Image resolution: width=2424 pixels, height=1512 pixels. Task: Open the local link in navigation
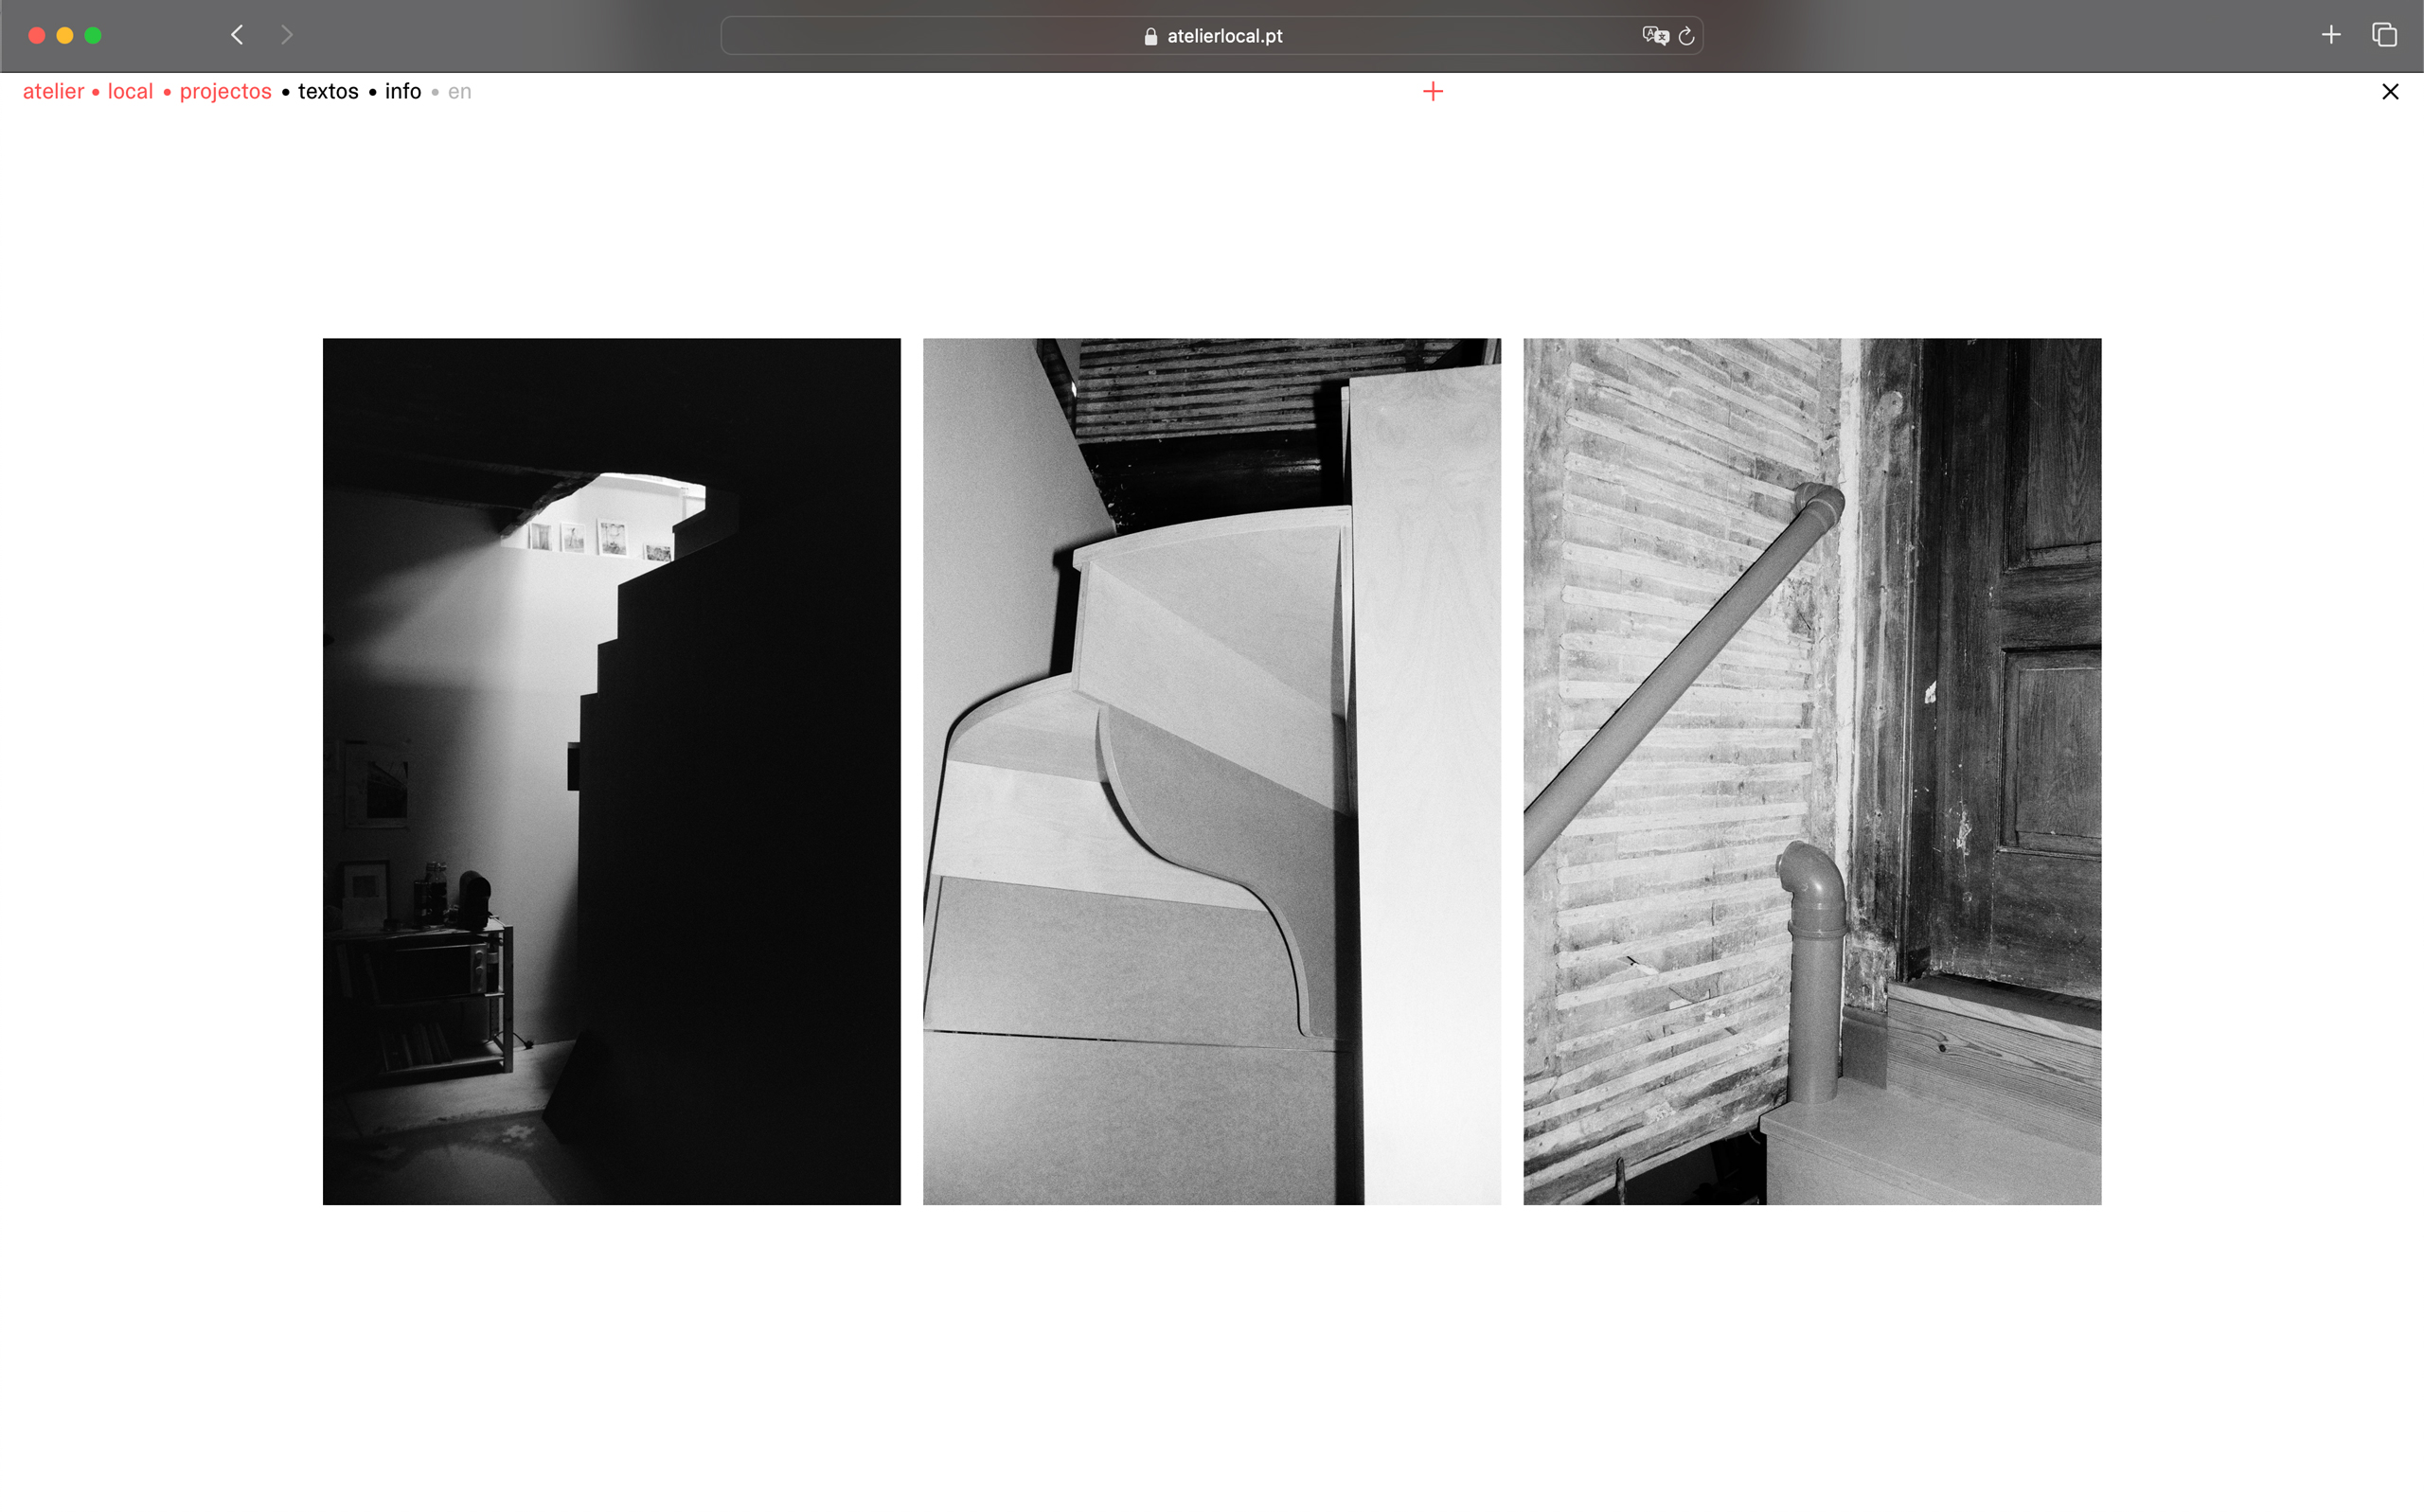130,92
